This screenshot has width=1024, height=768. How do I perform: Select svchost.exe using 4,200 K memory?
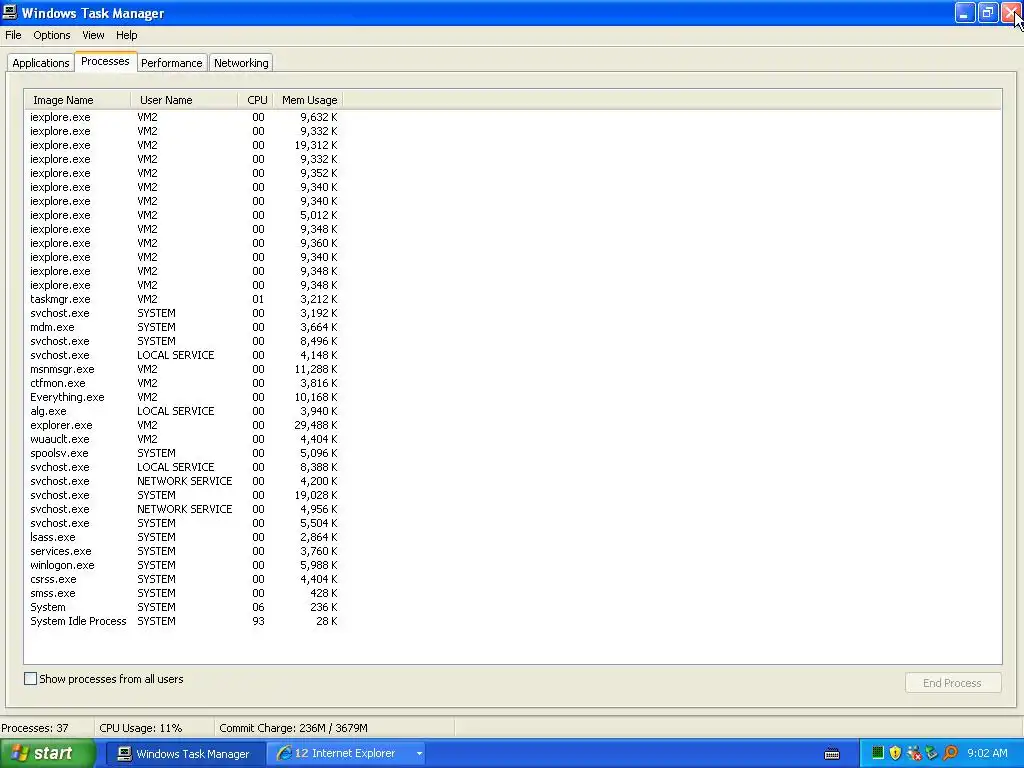coord(184,481)
